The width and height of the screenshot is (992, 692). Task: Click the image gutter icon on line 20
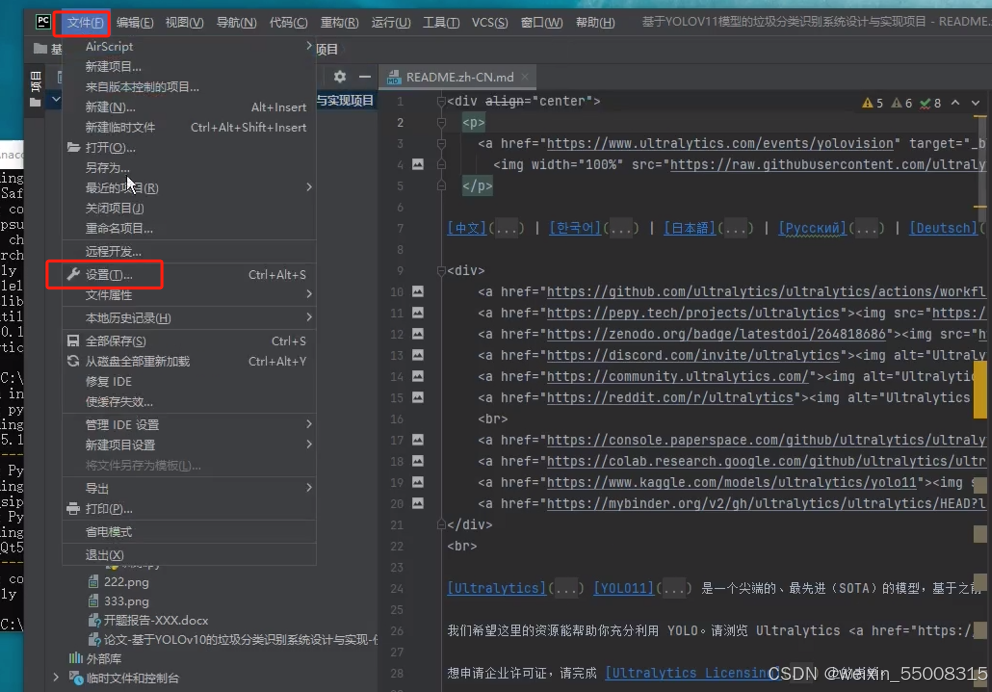coord(418,504)
